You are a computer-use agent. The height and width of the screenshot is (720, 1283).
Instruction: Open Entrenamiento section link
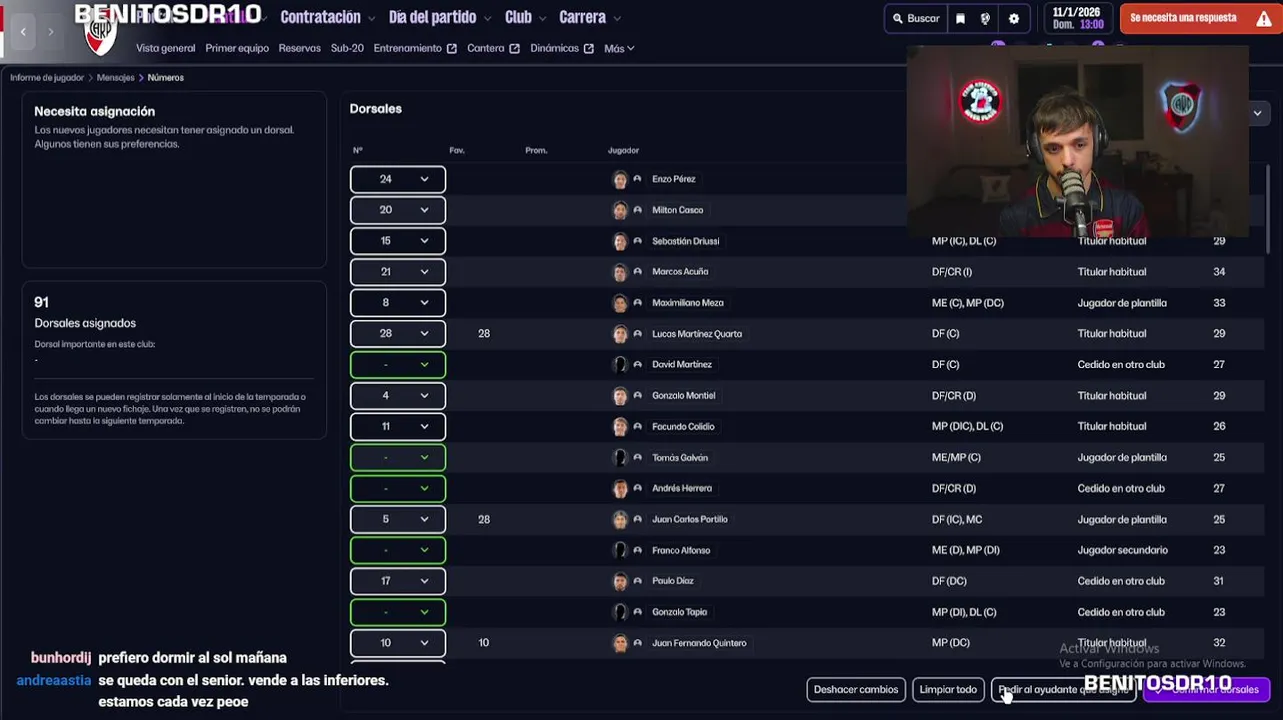415,48
